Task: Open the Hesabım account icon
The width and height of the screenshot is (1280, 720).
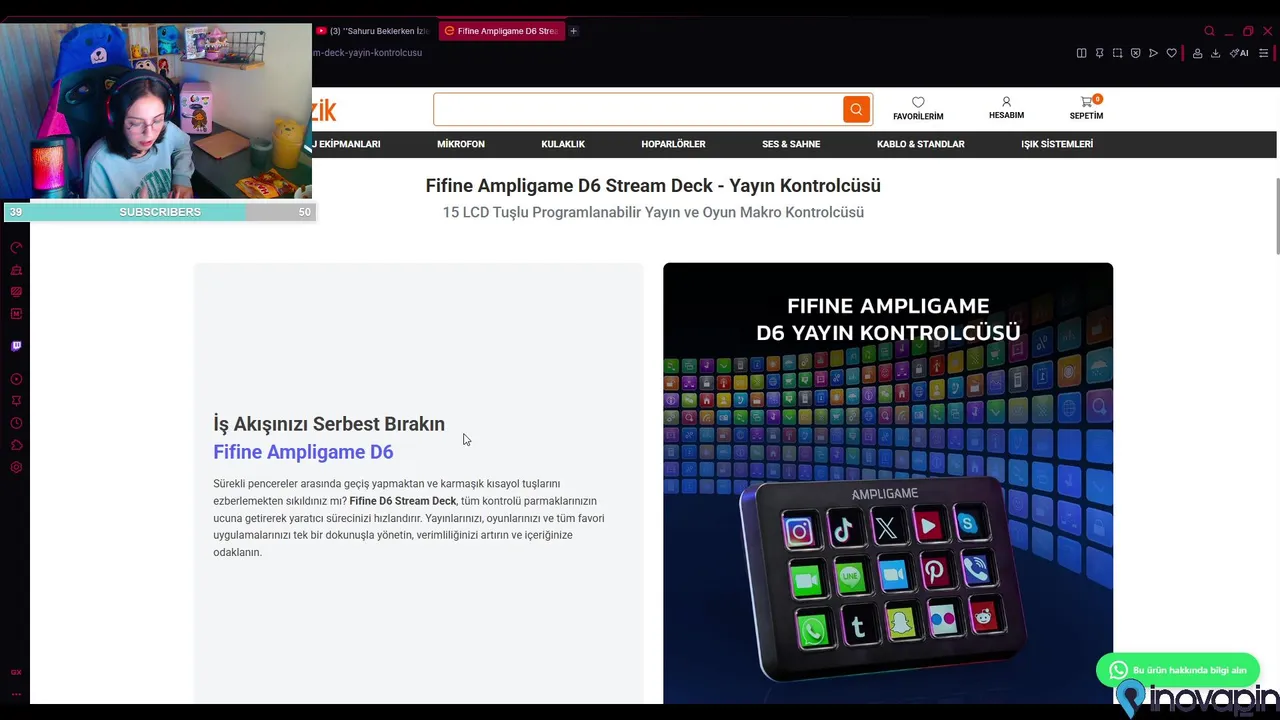Action: pos(1006,102)
